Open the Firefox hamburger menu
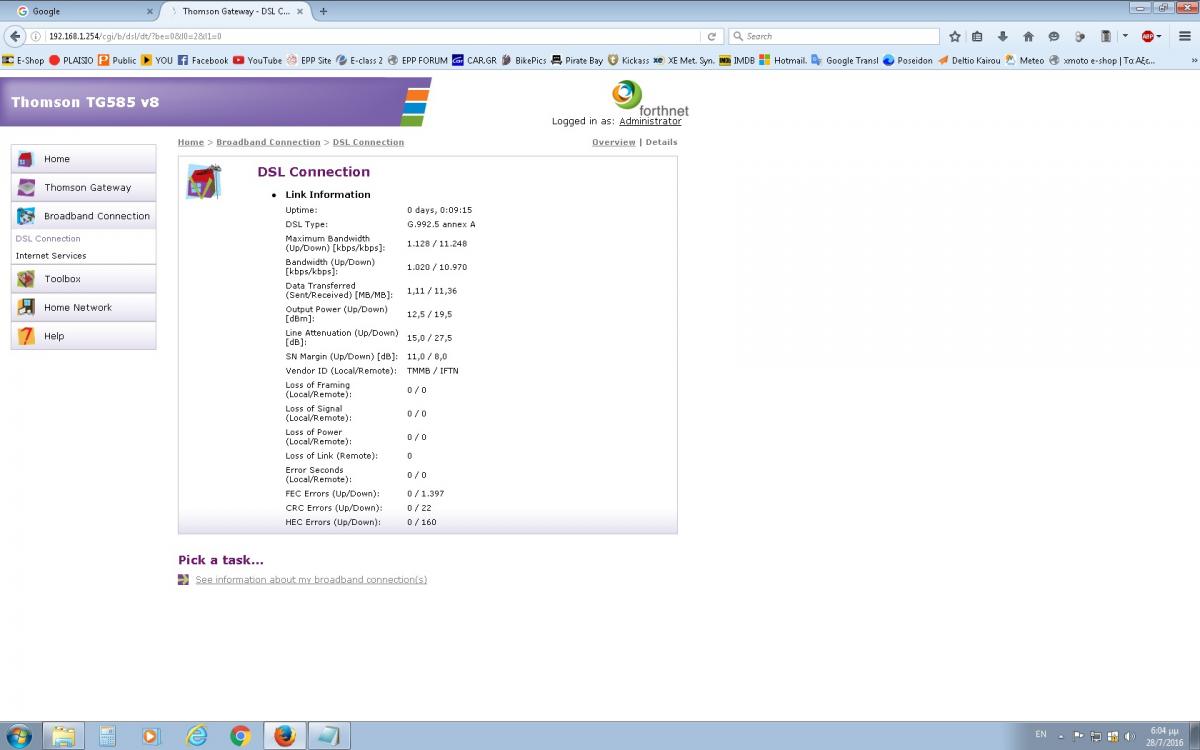Image resolution: width=1200 pixels, height=750 pixels. [1185, 36]
